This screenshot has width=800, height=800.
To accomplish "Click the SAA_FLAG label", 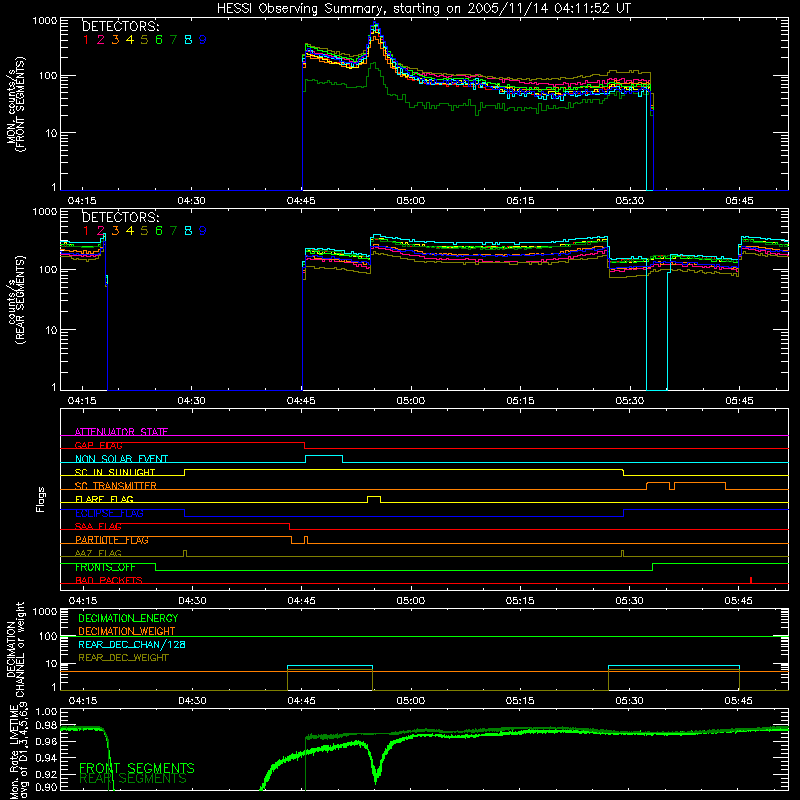I will click(98, 527).
